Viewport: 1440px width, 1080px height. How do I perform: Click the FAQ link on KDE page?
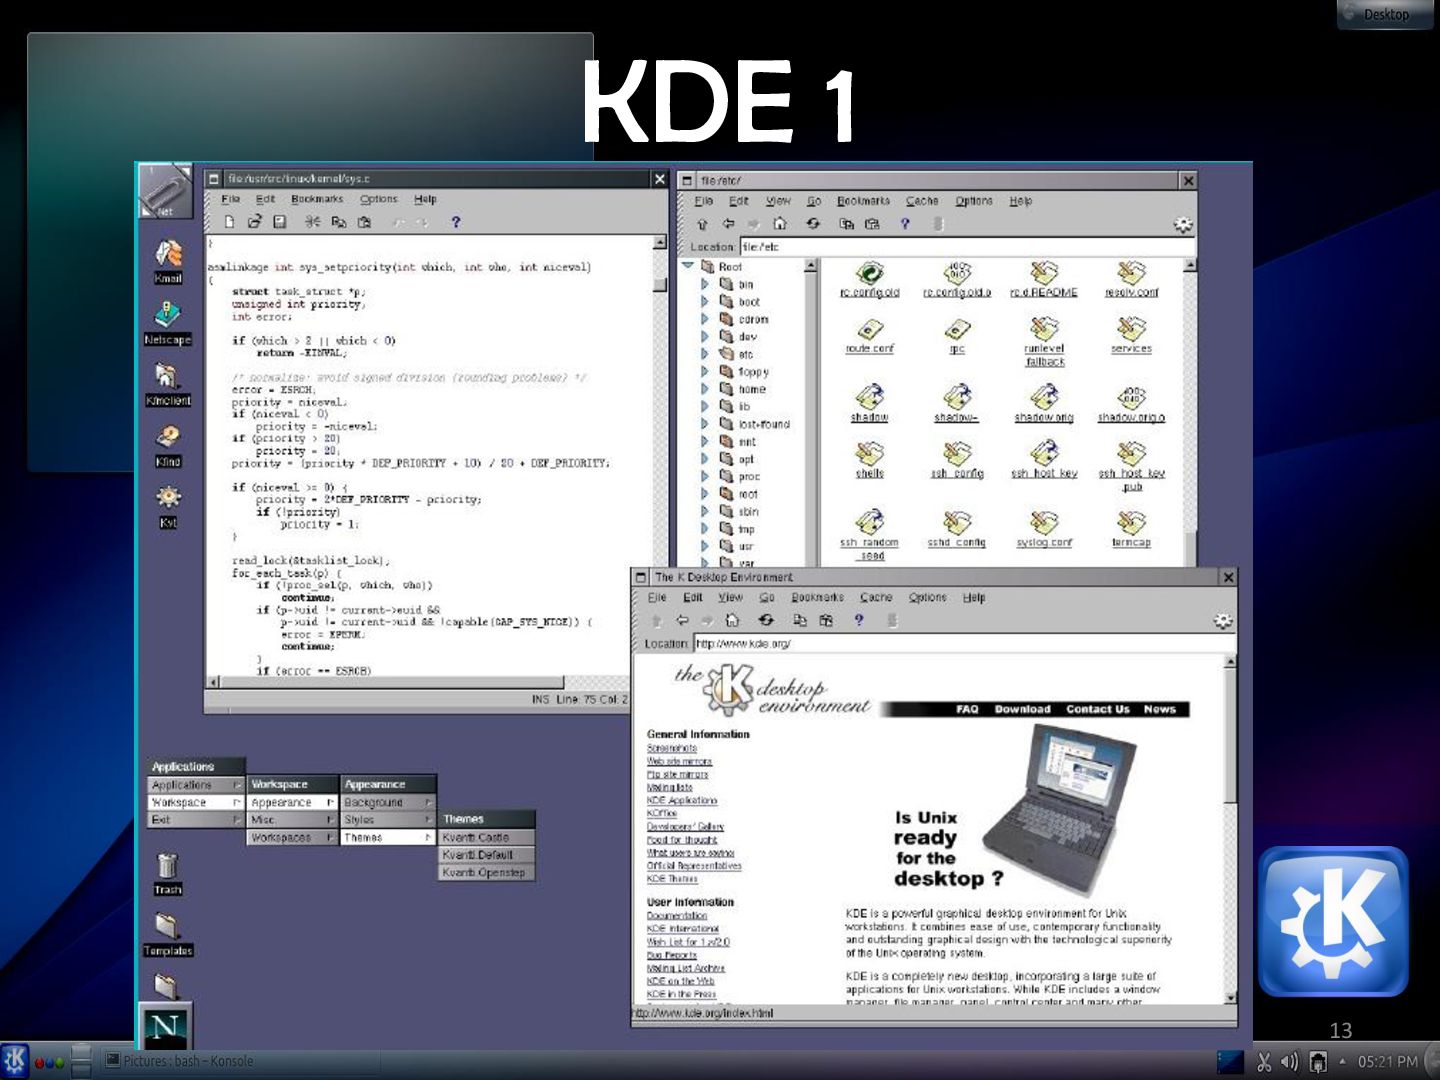pyautogui.click(x=967, y=709)
